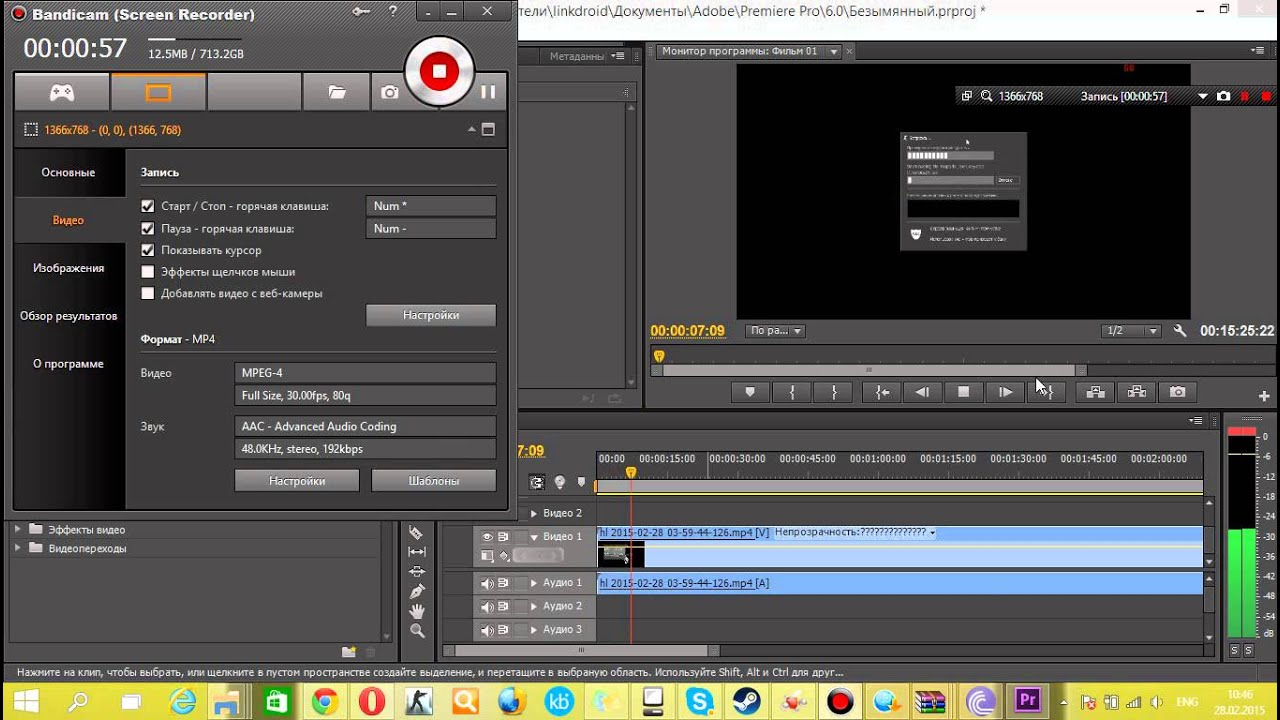Screen dimensions: 1280x720
Task: Toggle track output eye for Видео 1
Action: (x=487, y=537)
